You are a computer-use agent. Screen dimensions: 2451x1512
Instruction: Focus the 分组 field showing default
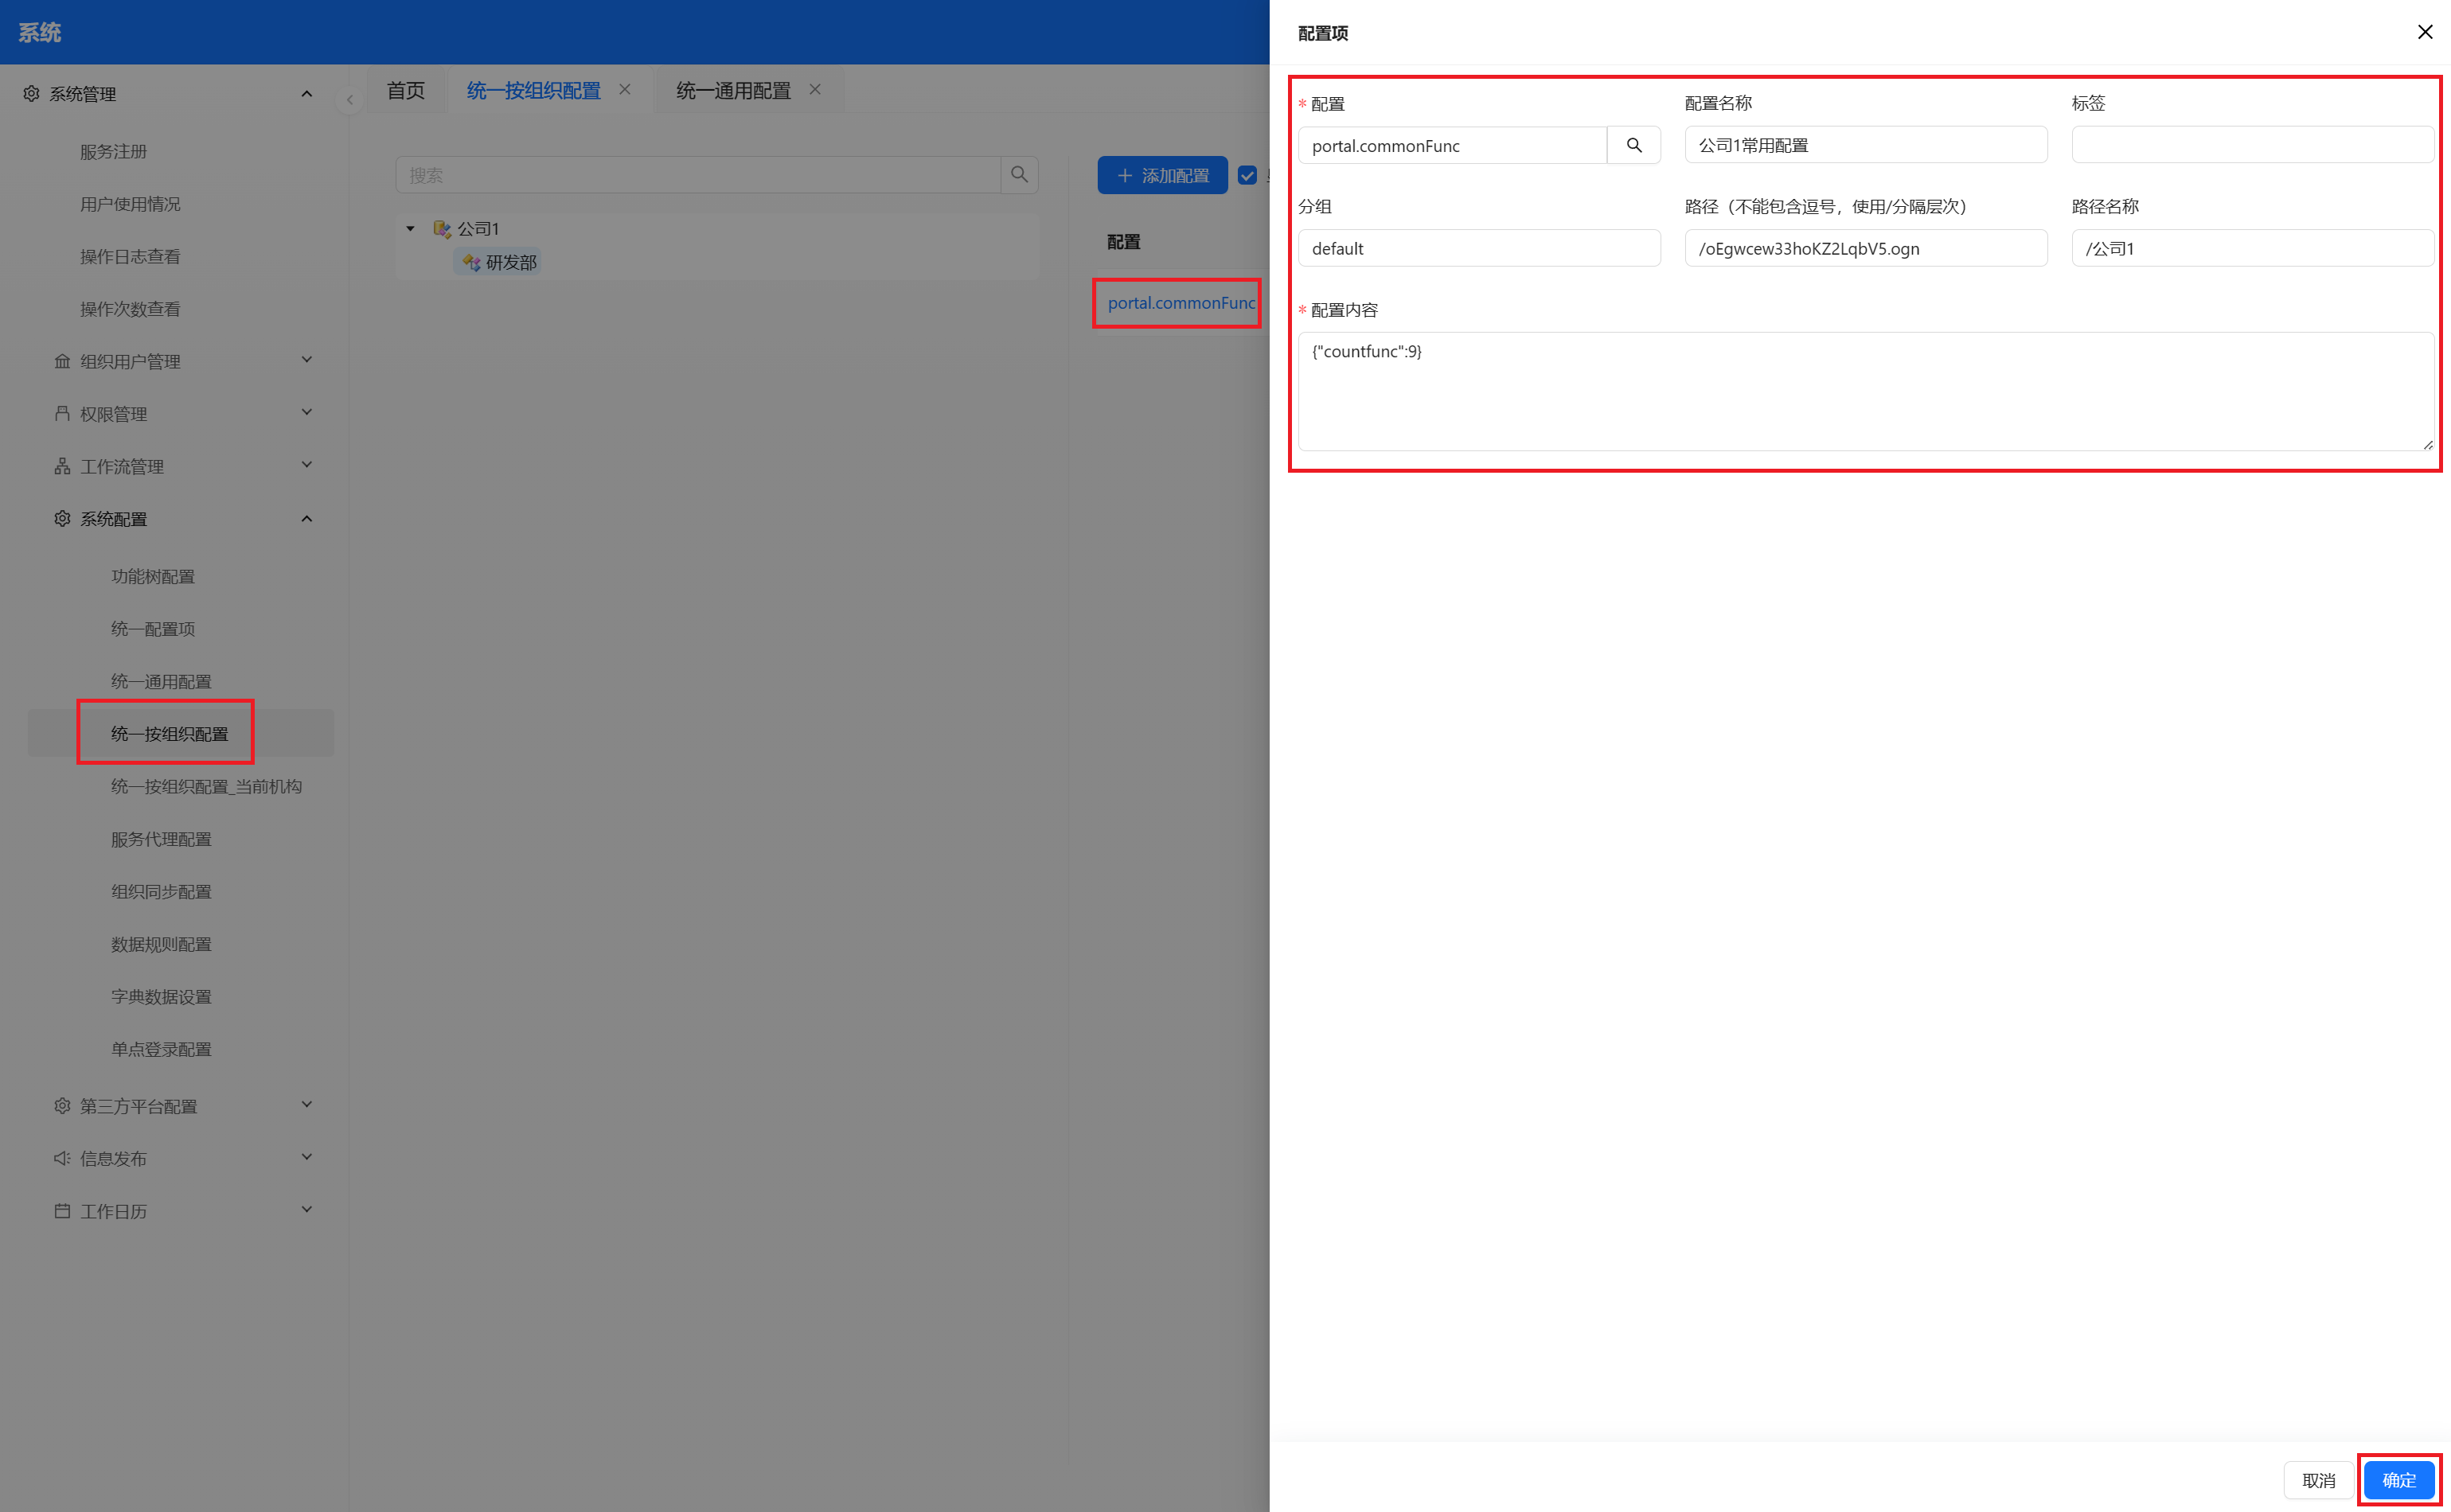[1479, 248]
